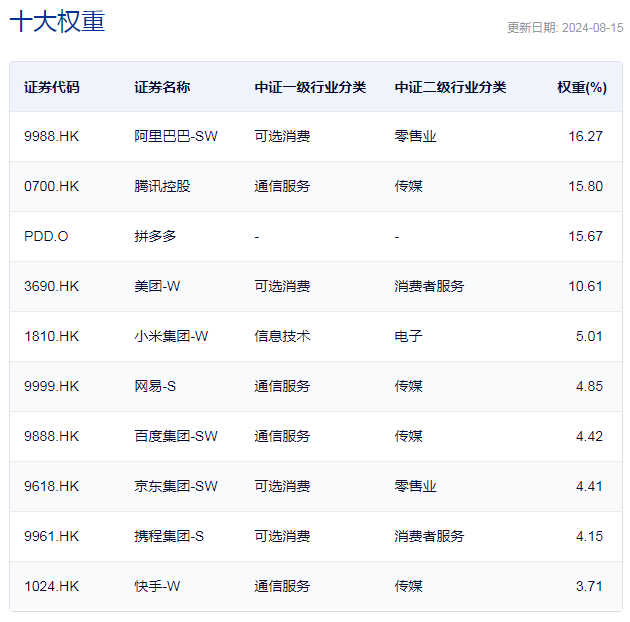Click 零售业 in the 阿里巴巴-SW row
This screenshot has height=622, width=630.
point(415,136)
